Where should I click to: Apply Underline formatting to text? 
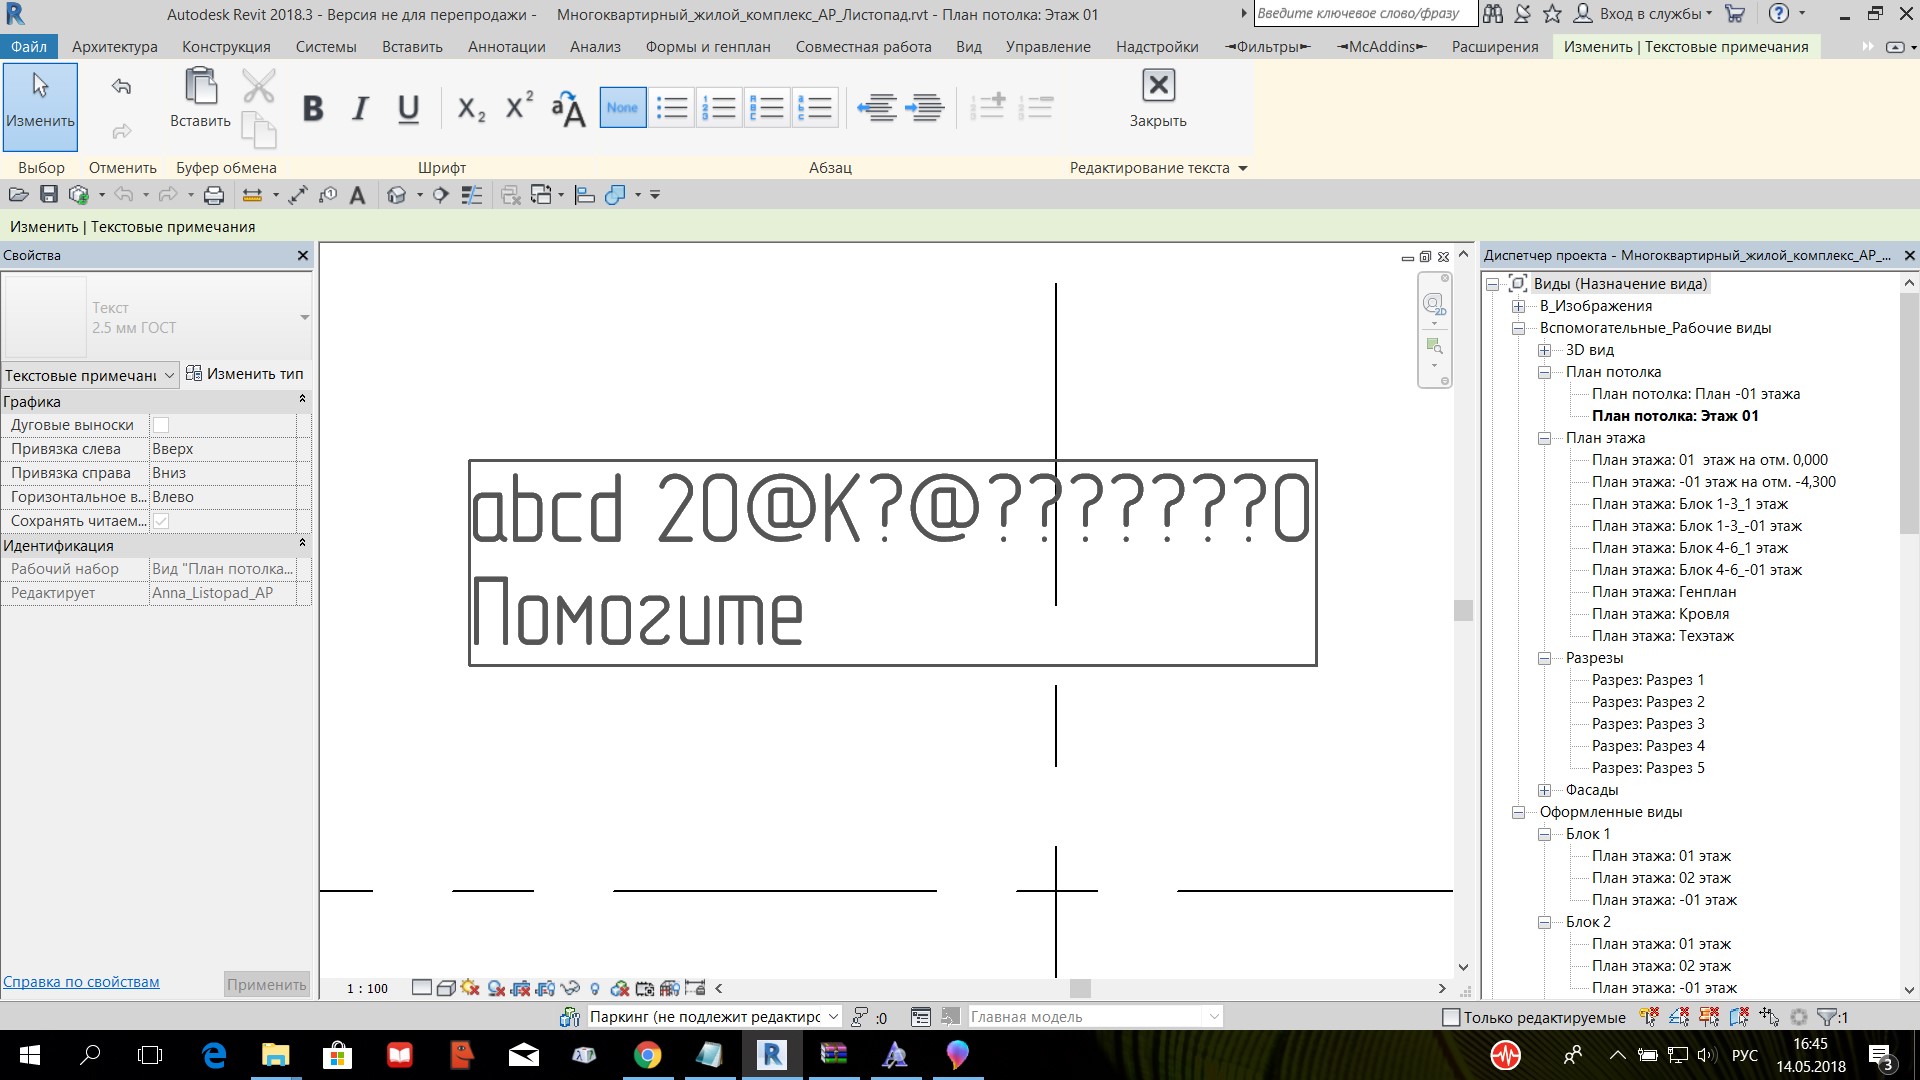click(x=408, y=108)
